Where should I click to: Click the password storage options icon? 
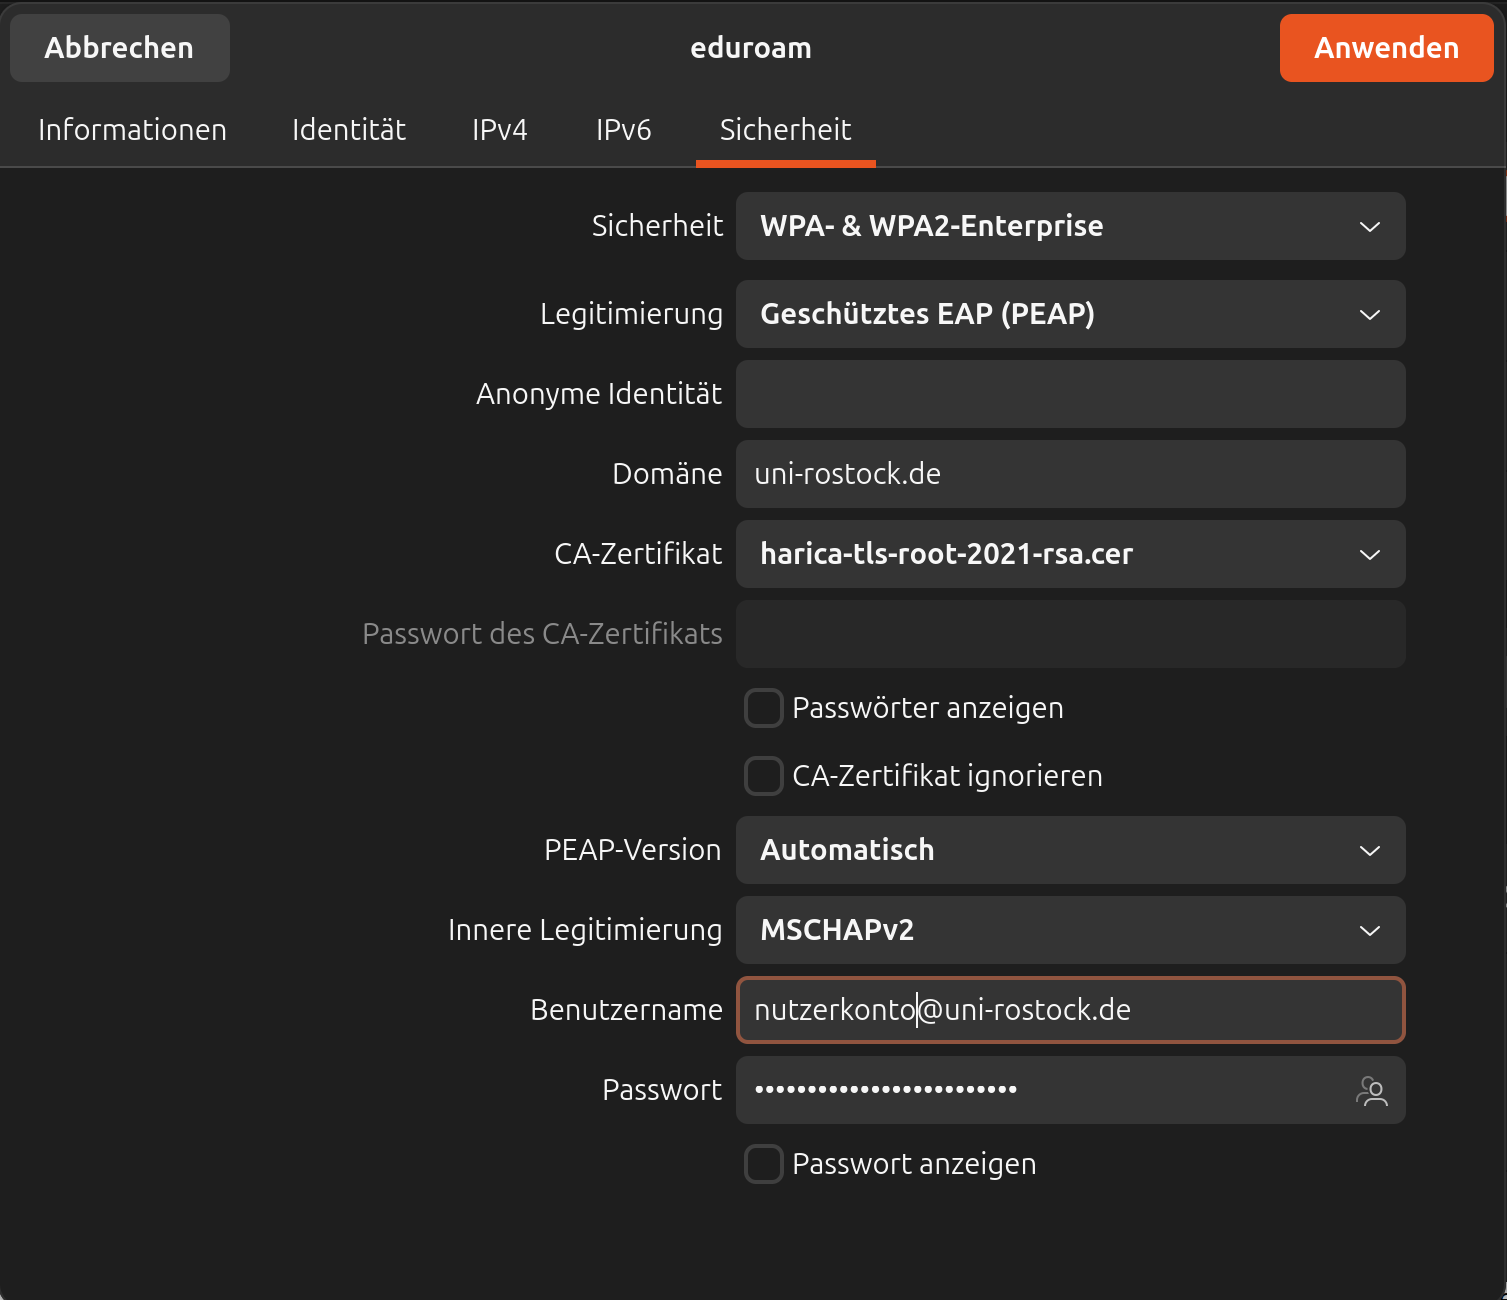coord(1371,1090)
